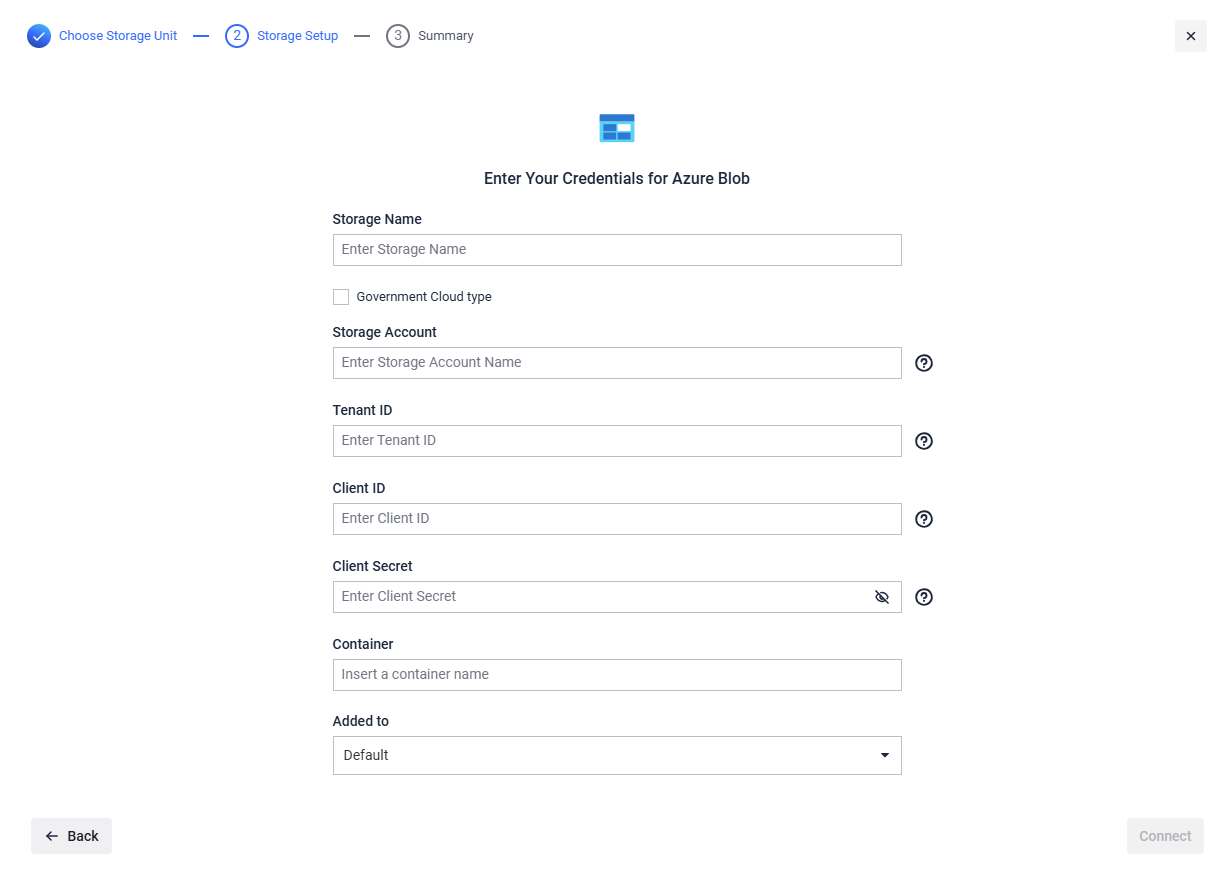Jump to the Summary step
Image resolution: width=1232 pixels, height=881 pixels.
point(446,36)
